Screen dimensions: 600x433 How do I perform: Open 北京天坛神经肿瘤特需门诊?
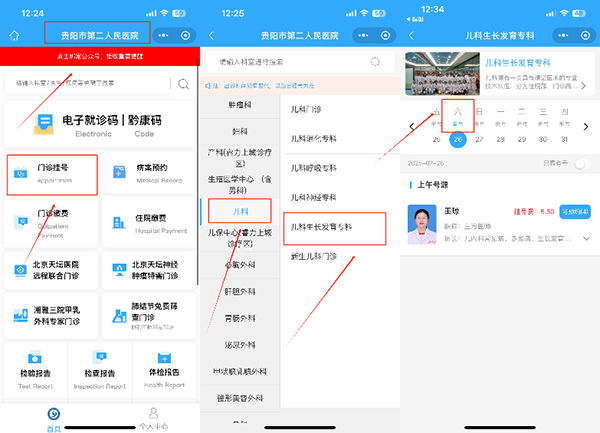click(149, 270)
